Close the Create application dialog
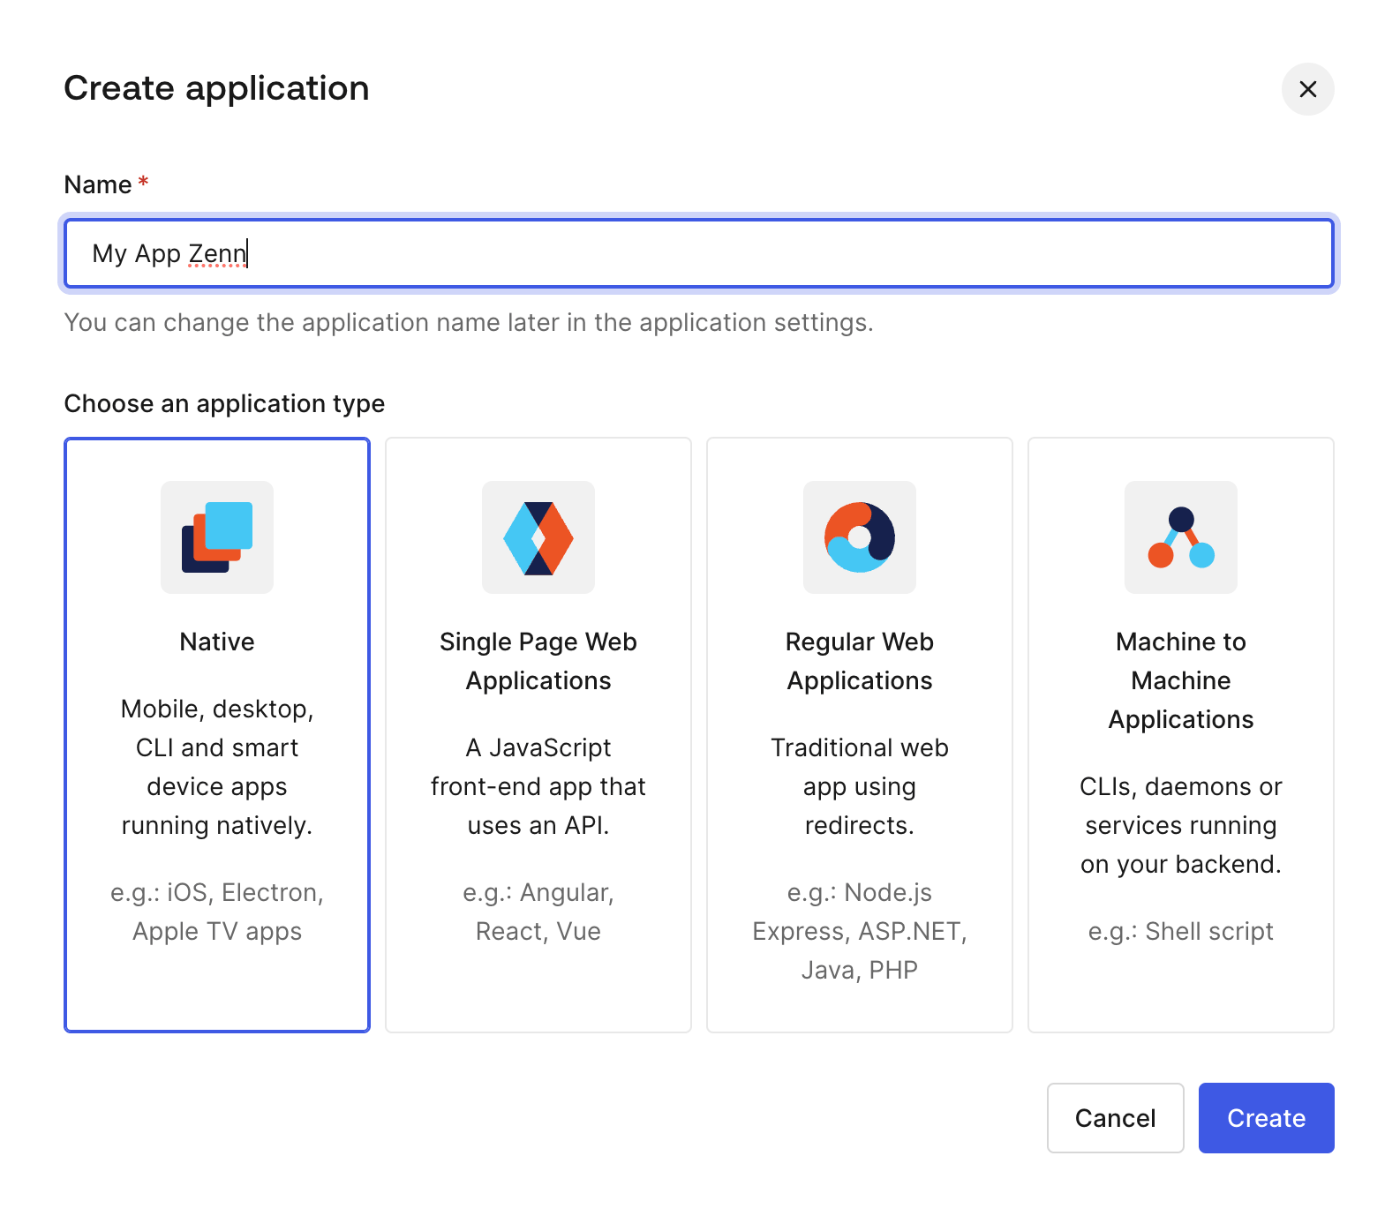Viewport: 1400px width, 1216px height. tap(1308, 89)
